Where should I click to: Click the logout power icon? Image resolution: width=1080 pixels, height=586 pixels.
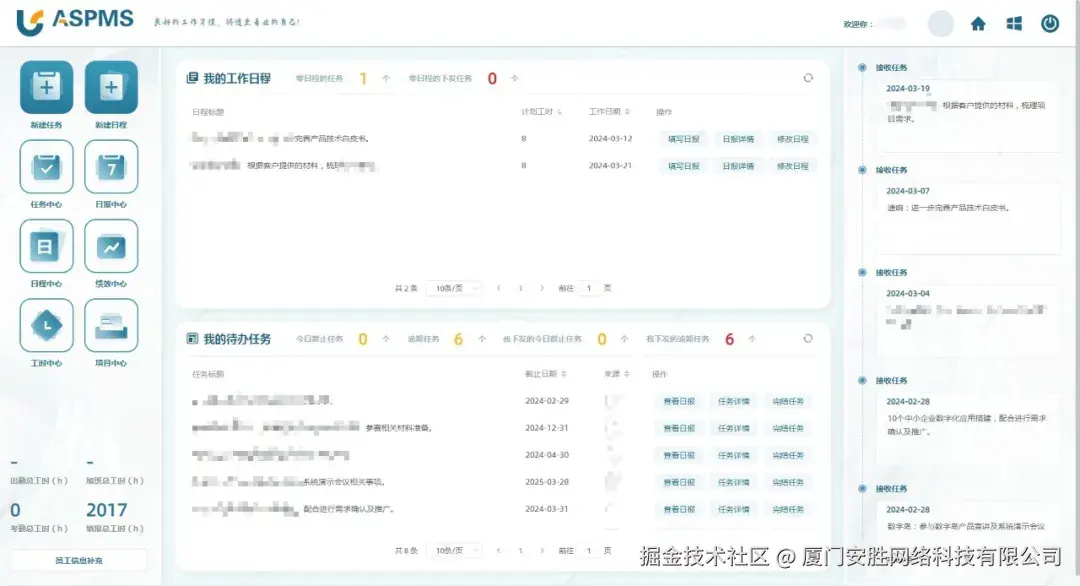(1050, 22)
